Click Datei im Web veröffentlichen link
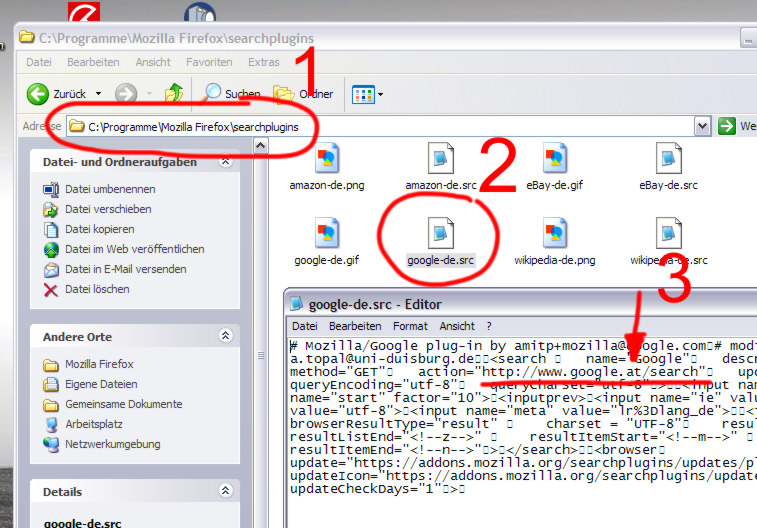Screen dimensions: 757x528 click(x=135, y=249)
